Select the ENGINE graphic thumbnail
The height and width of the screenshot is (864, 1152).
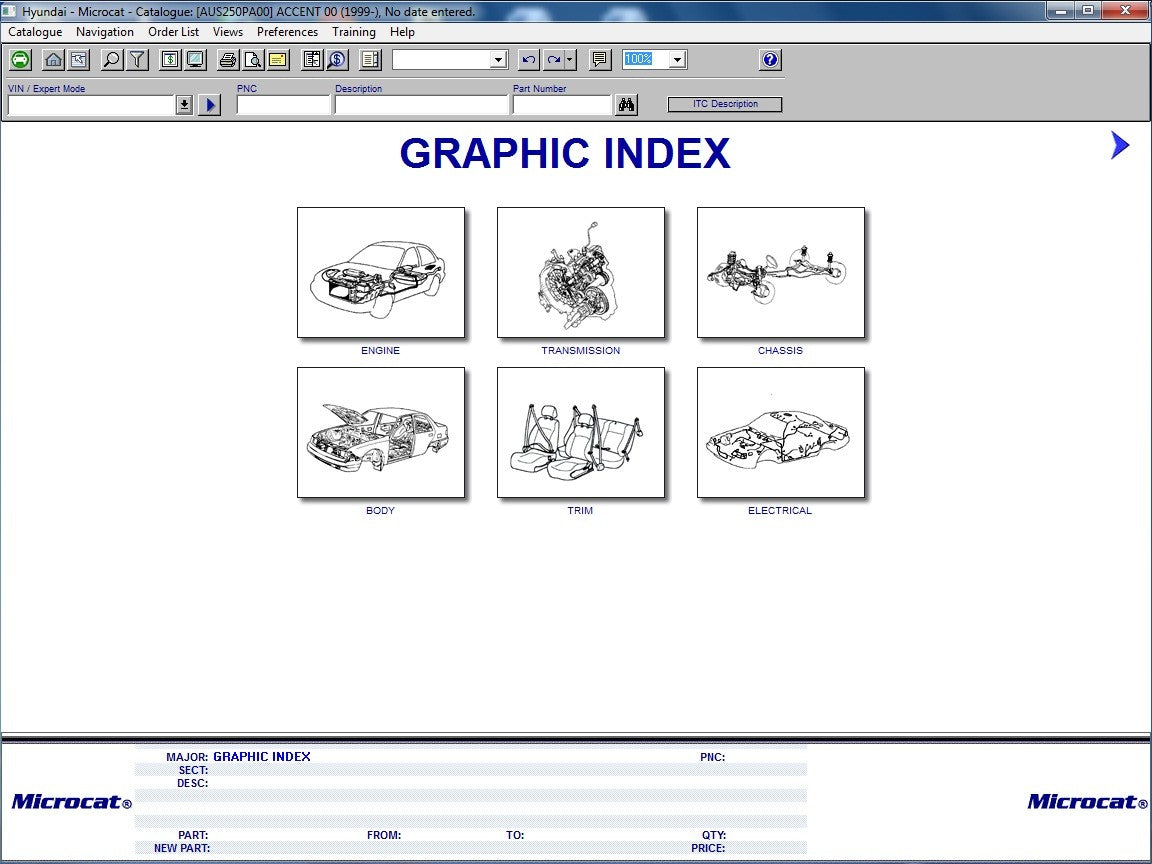click(381, 273)
